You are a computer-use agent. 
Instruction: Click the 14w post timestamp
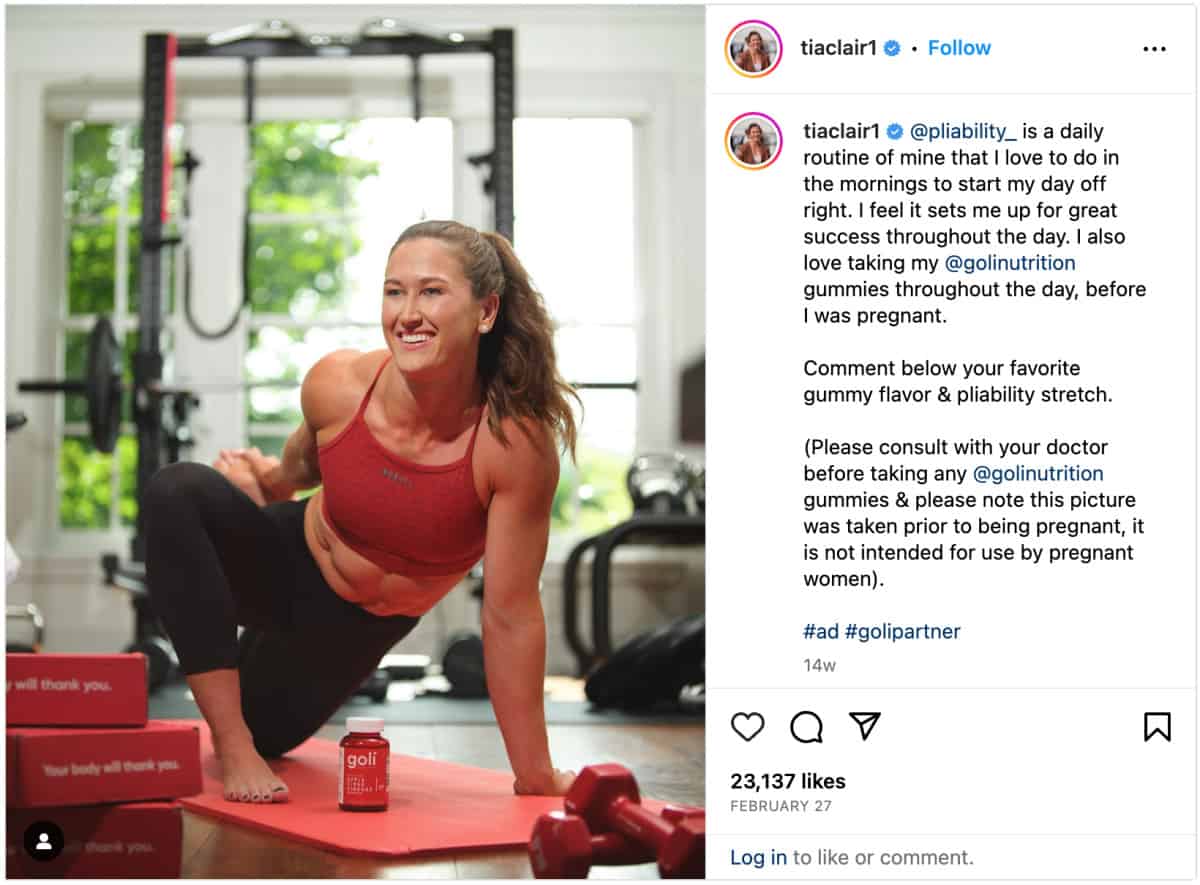(819, 665)
